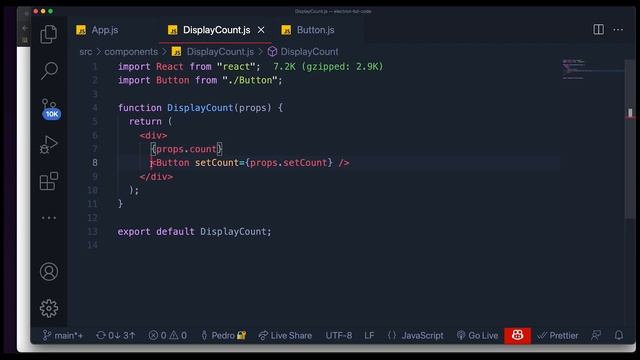The width and height of the screenshot is (640, 360).
Task: Click the vertical editor scrollbar
Action: (x=630, y=139)
